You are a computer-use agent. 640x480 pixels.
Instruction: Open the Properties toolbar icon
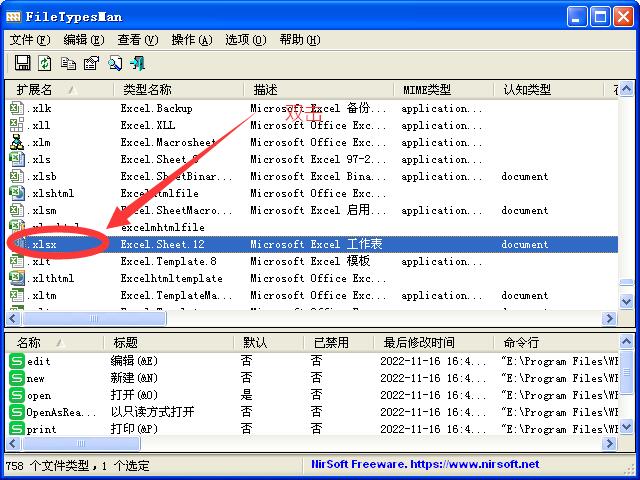coord(91,63)
